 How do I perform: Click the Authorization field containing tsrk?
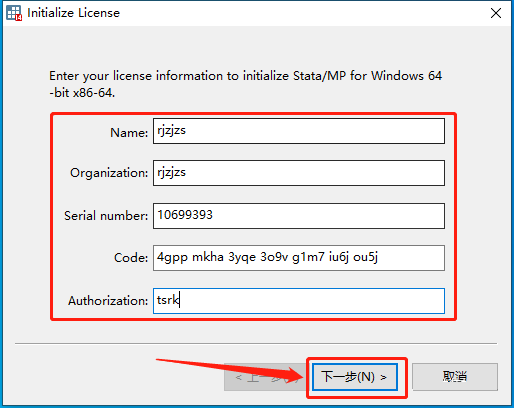299,301
